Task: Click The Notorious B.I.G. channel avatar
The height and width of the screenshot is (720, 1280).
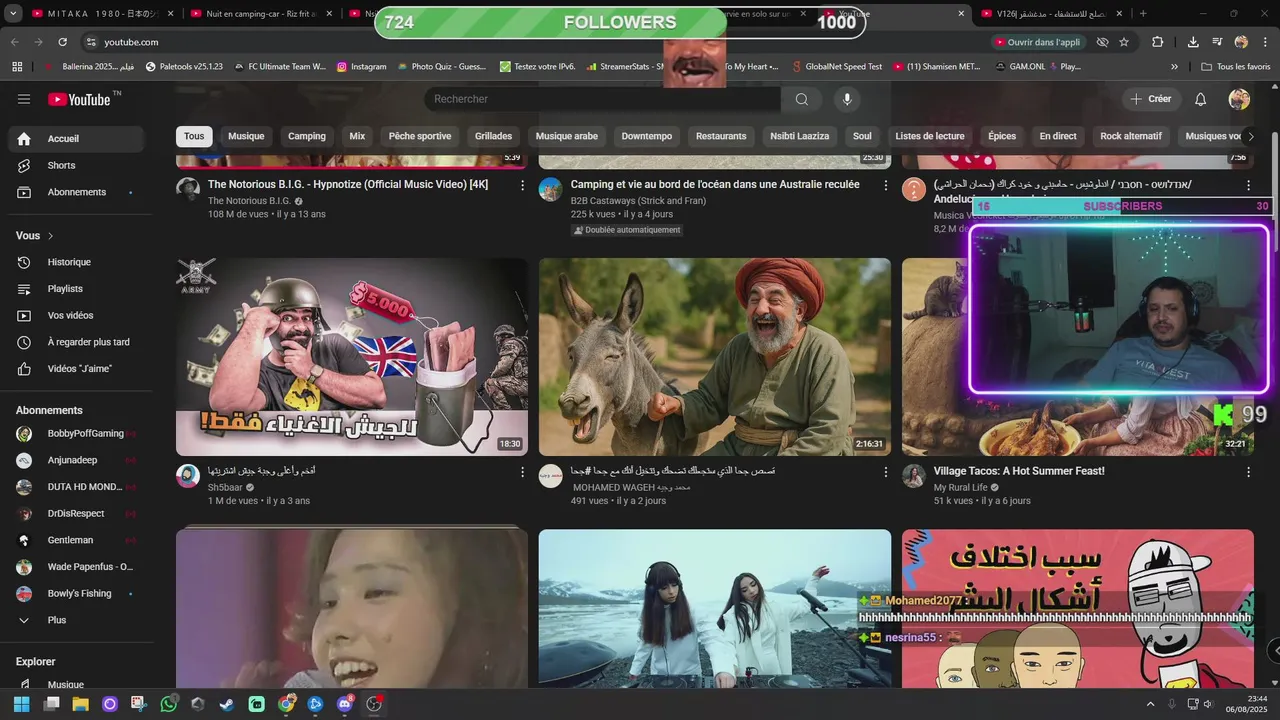Action: point(188,189)
